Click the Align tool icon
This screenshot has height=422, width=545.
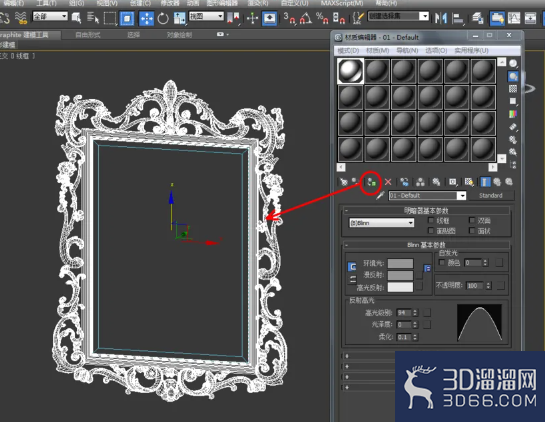coord(458,18)
